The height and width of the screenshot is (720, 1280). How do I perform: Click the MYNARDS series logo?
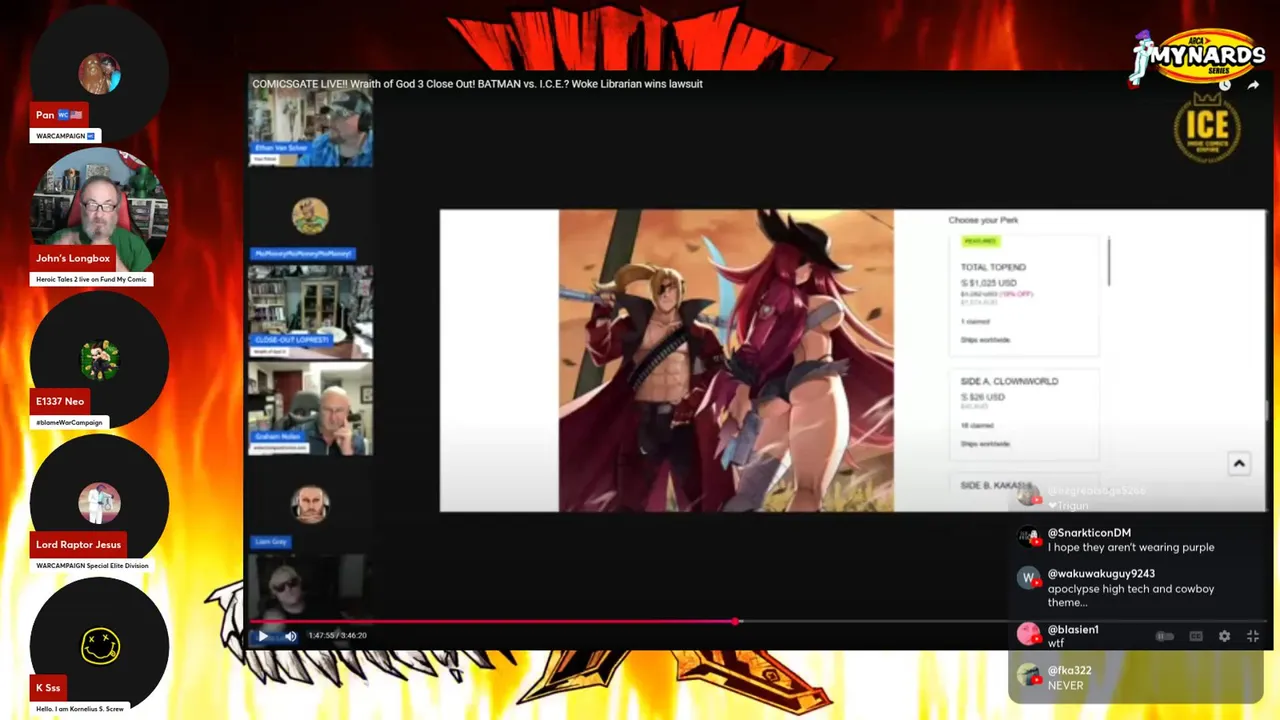coord(1198,58)
